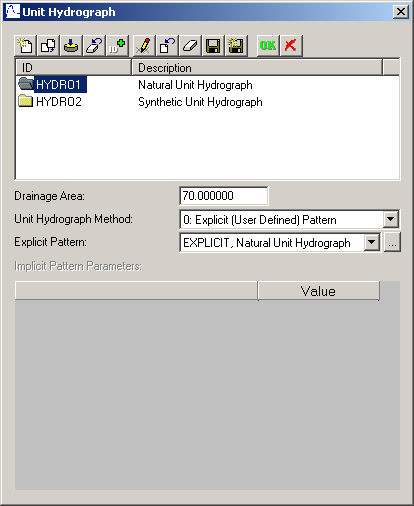Image resolution: width=414 pixels, height=506 pixels.
Task: Click the eraser with undo arrow icon
Action: [x=94, y=45]
